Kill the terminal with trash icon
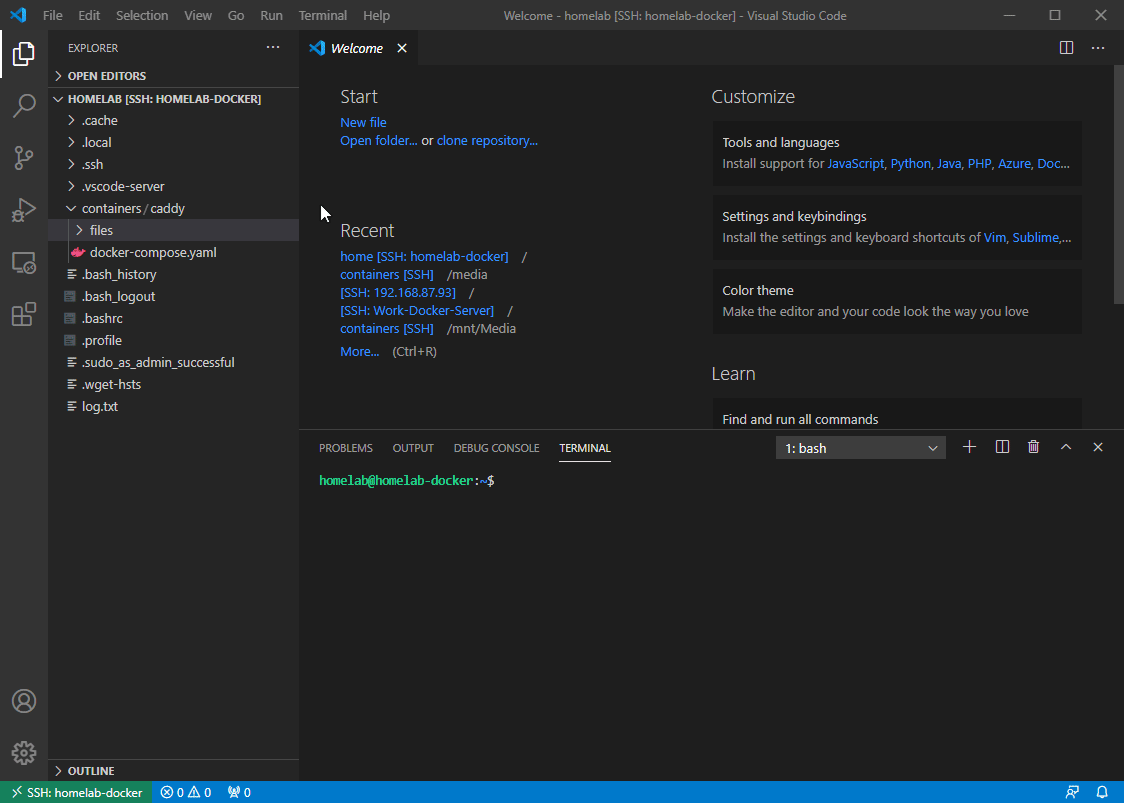The height and width of the screenshot is (803, 1124). pyautogui.click(x=1034, y=447)
